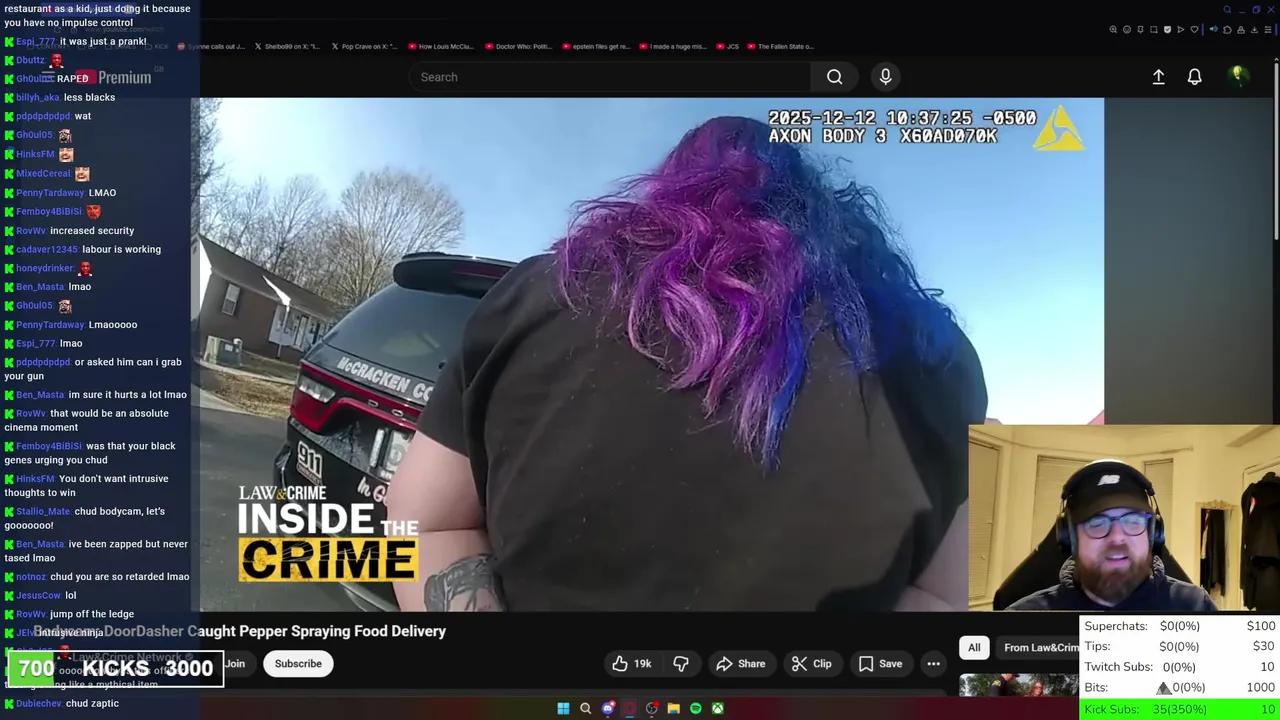Click the browser send/play arrow toolbar icon
1280x720 pixels.
point(1181,30)
